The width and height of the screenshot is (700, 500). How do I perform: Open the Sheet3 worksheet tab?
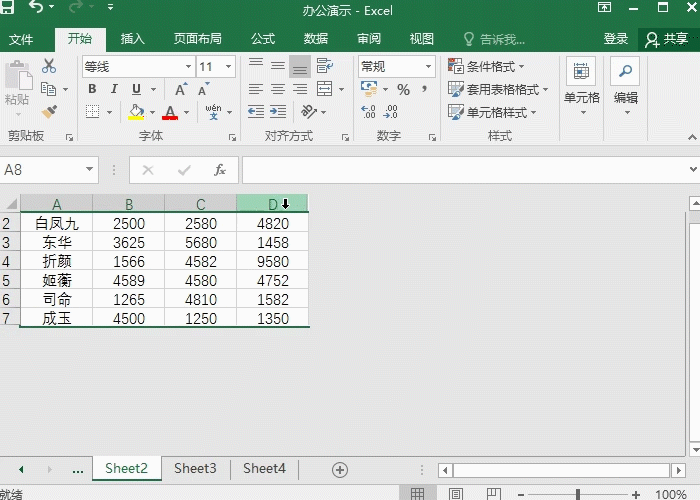pos(195,468)
